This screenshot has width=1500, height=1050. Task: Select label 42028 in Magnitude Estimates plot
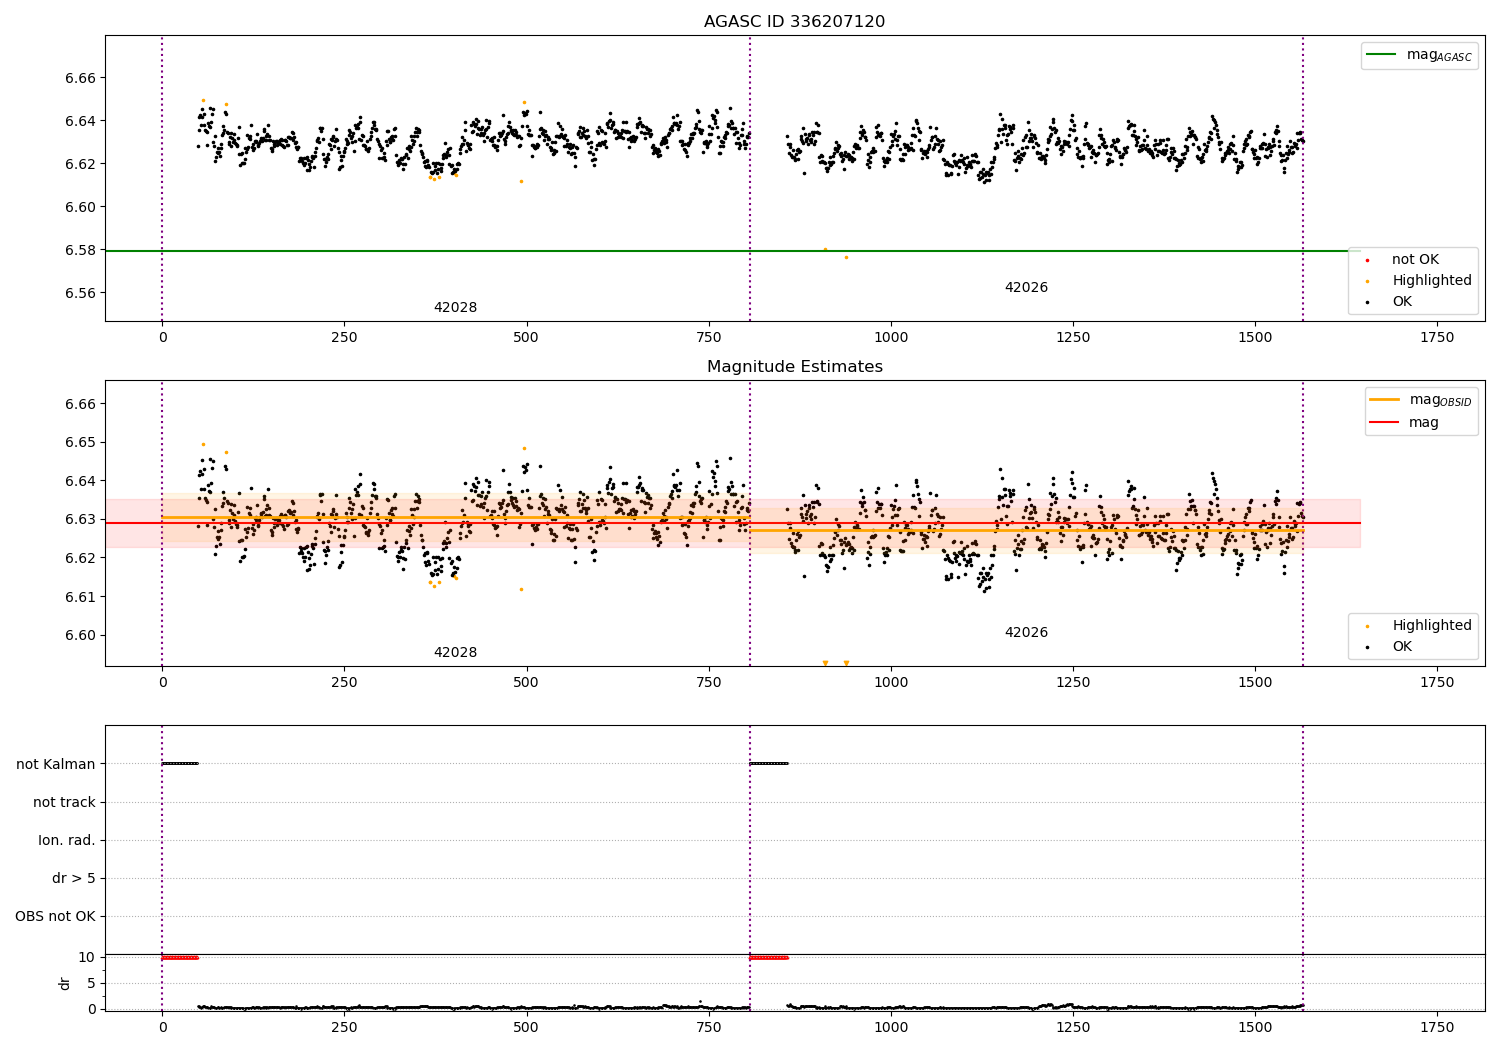pos(455,653)
